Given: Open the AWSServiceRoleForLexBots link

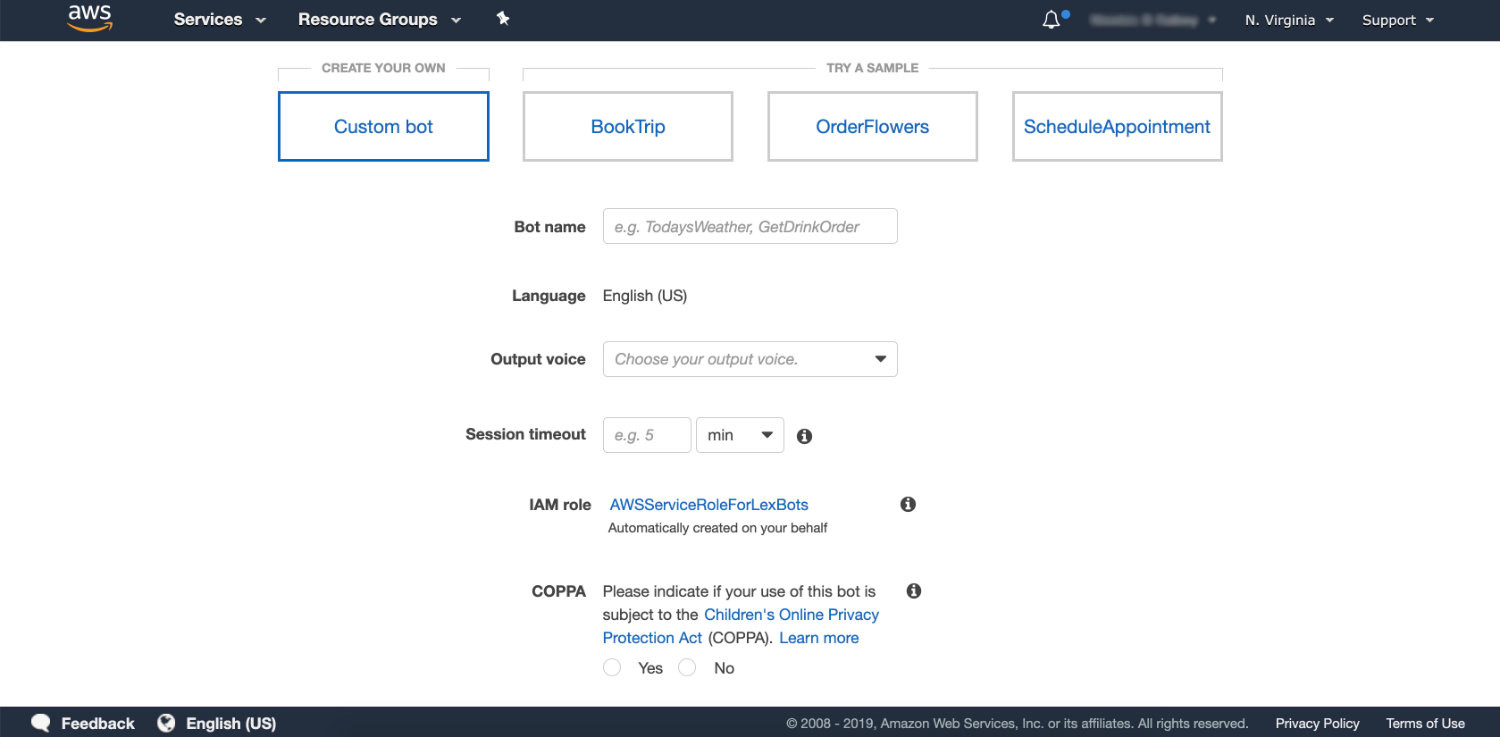Looking at the screenshot, I should [709, 504].
